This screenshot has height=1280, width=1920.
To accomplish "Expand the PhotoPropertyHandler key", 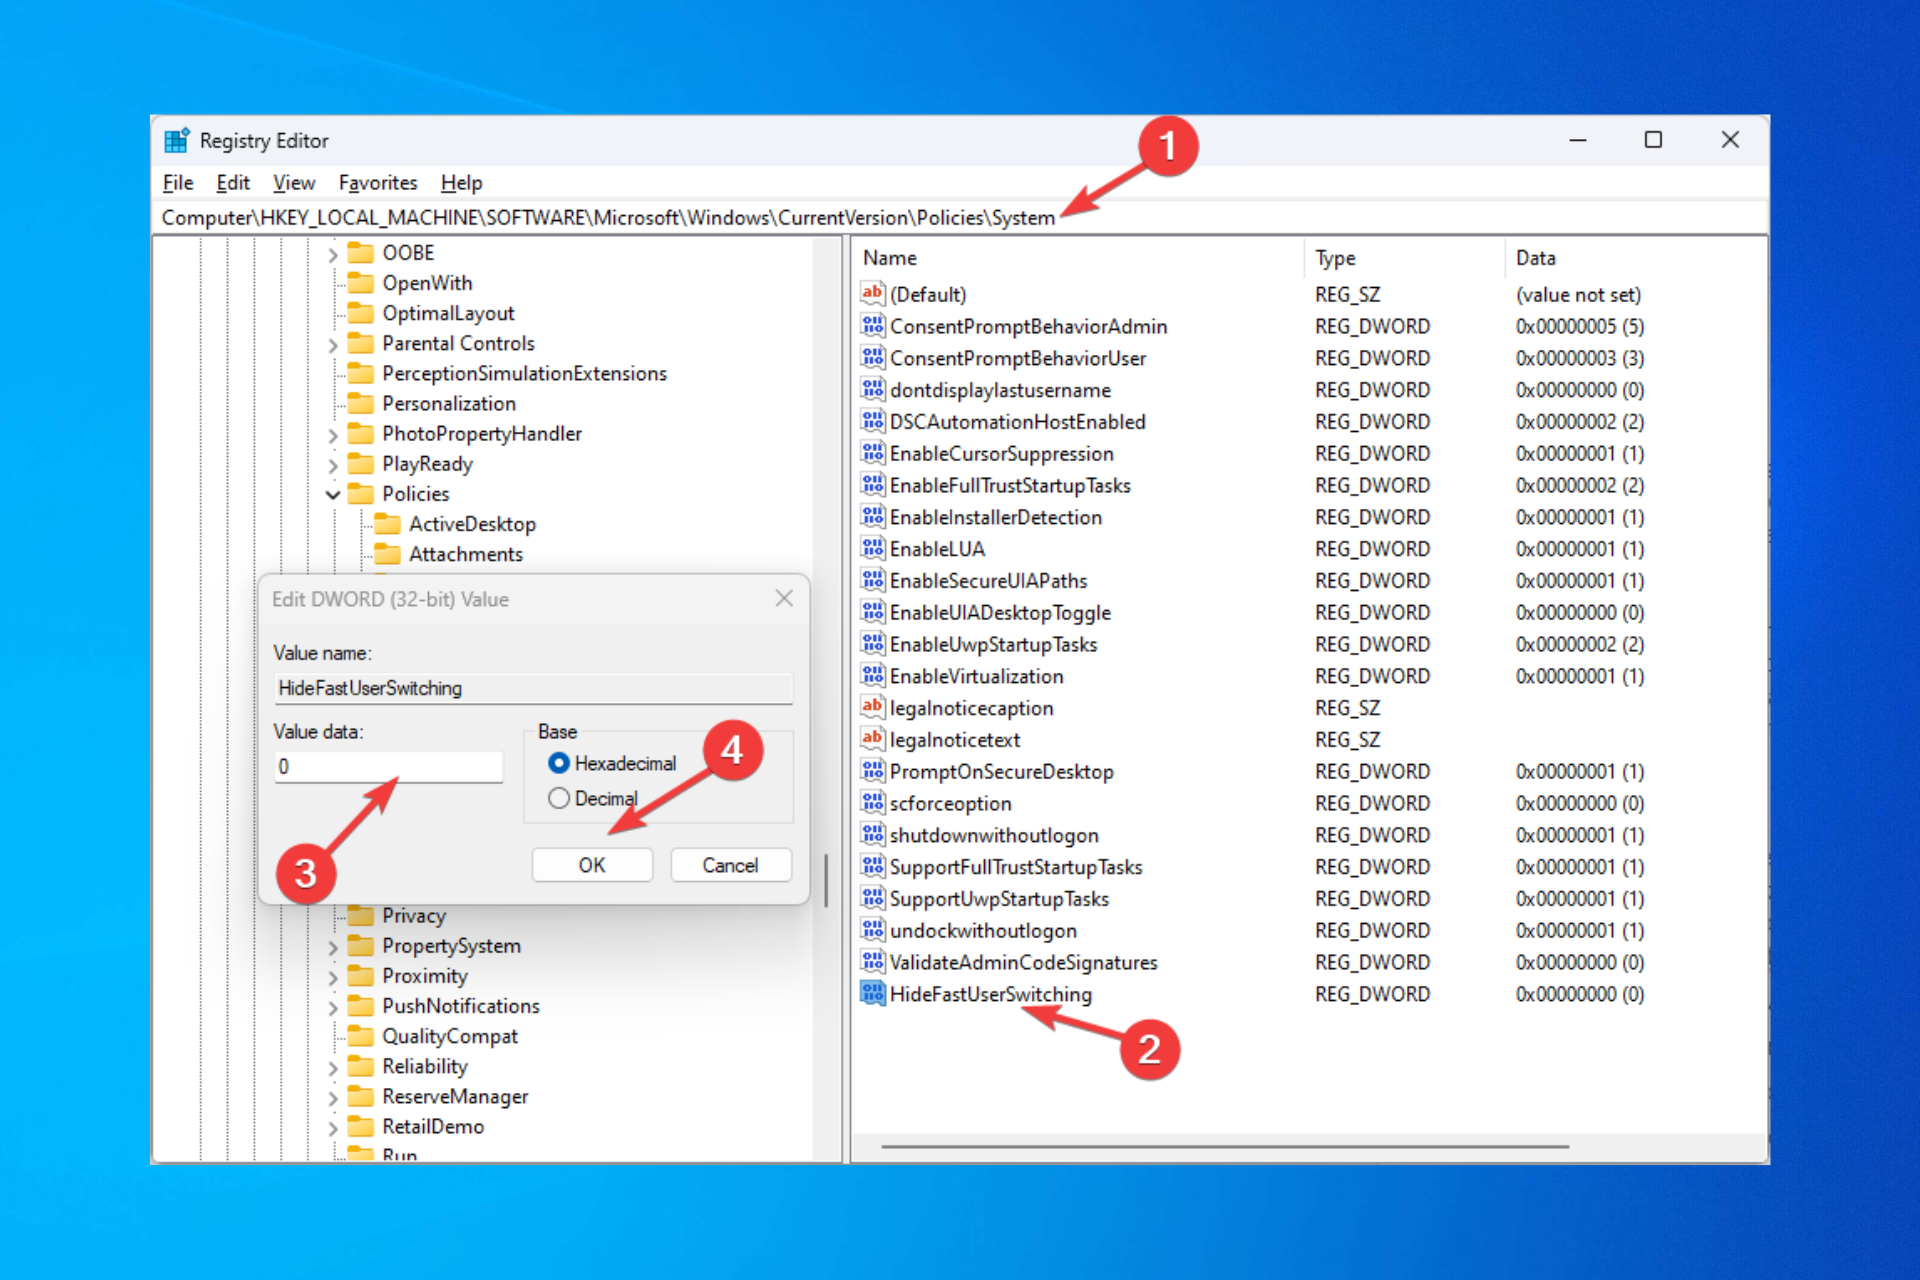I will click(333, 434).
